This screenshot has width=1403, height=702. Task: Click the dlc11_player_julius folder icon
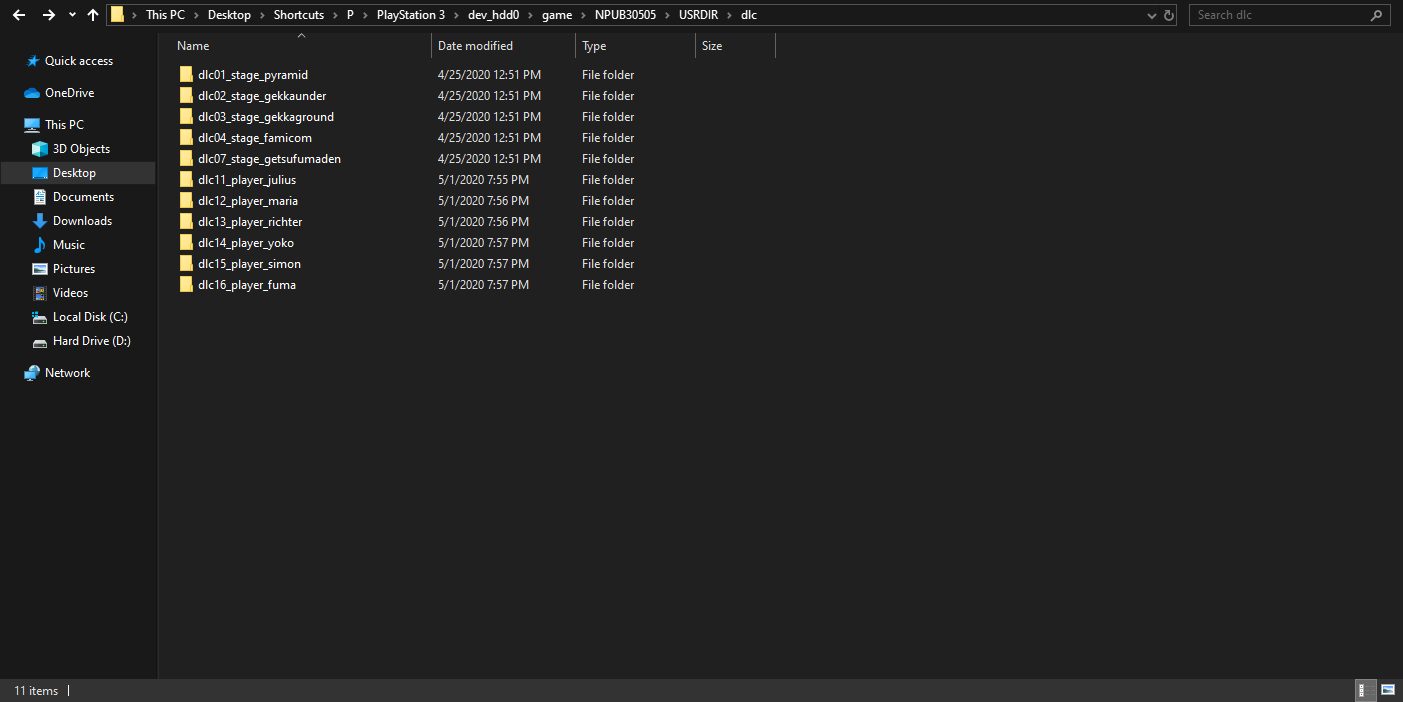coord(186,180)
